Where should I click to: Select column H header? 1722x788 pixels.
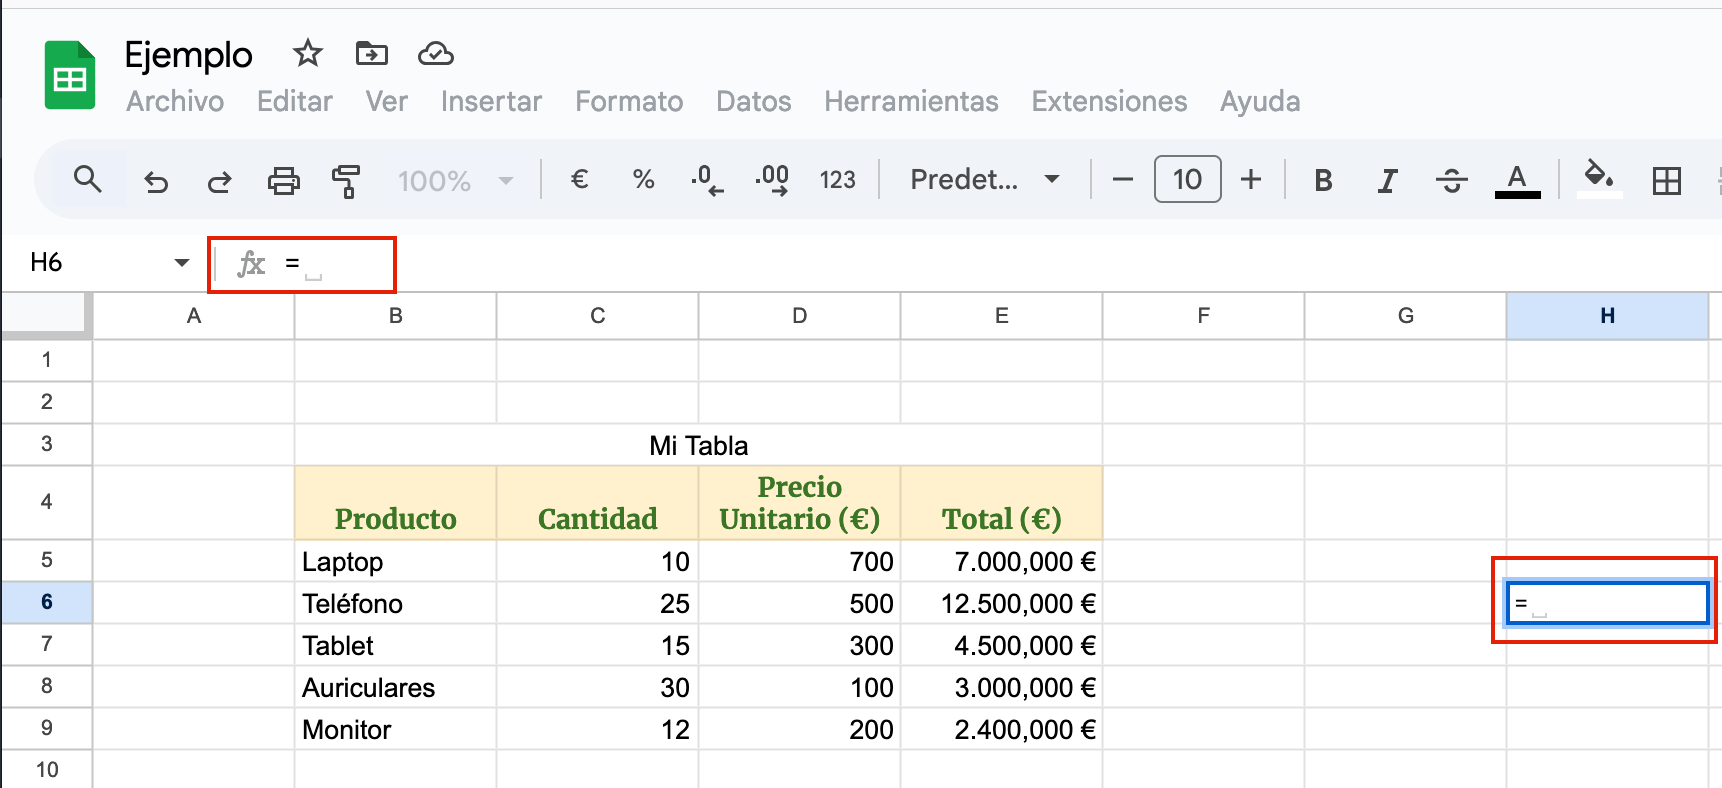click(1607, 316)
